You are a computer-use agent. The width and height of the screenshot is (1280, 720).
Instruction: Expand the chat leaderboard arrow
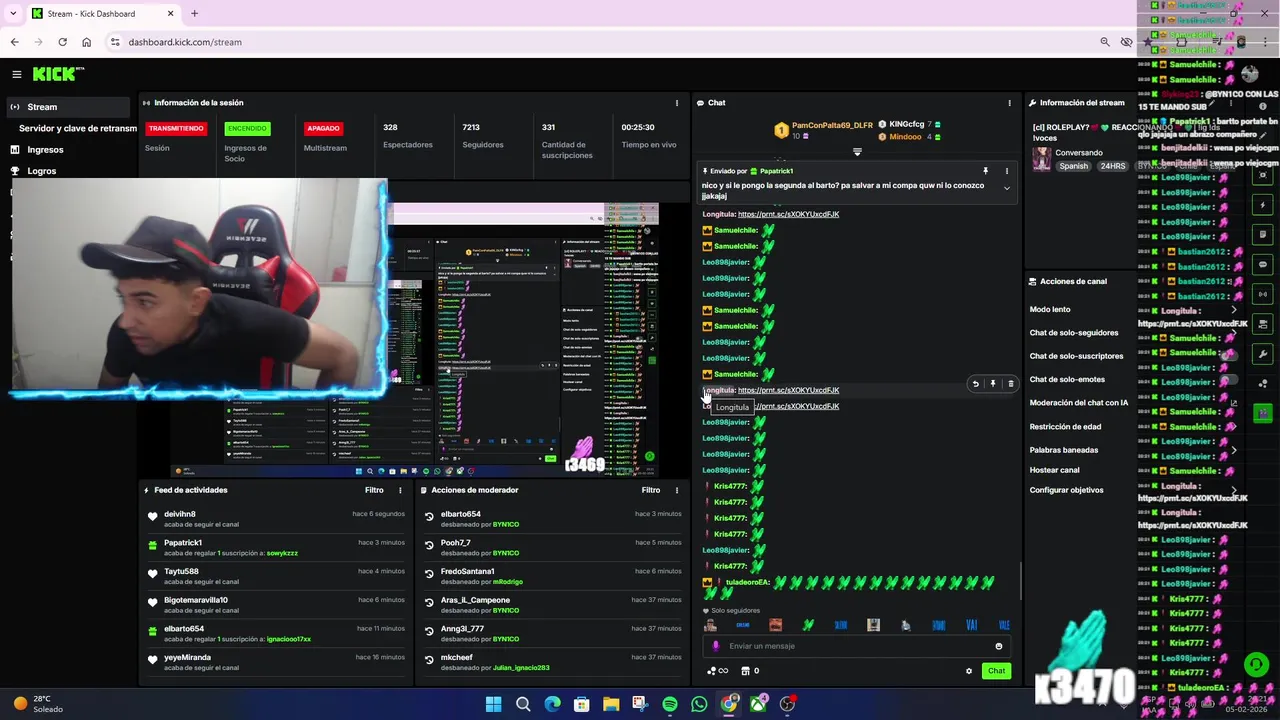click(x=857, y=152)
